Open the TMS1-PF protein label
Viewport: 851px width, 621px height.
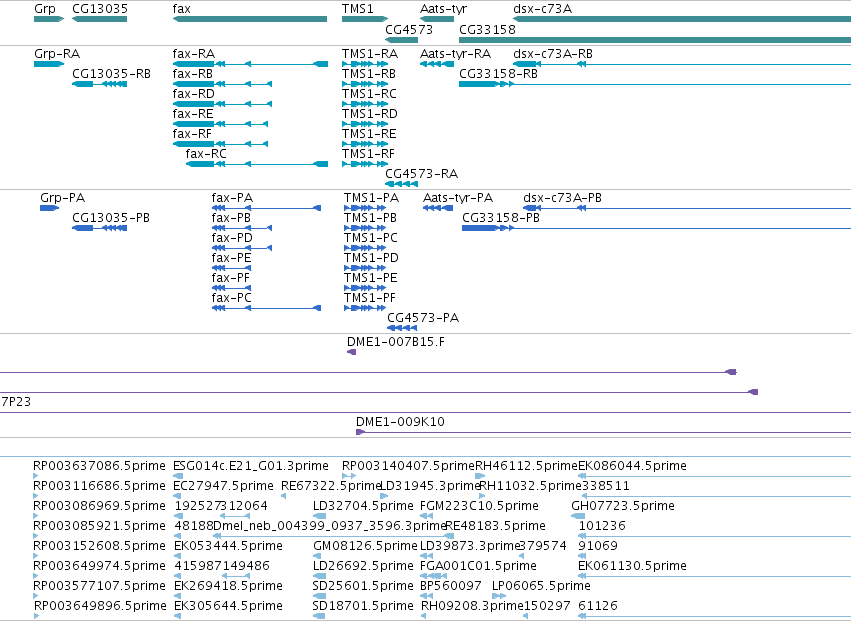(x=370, y=299)
